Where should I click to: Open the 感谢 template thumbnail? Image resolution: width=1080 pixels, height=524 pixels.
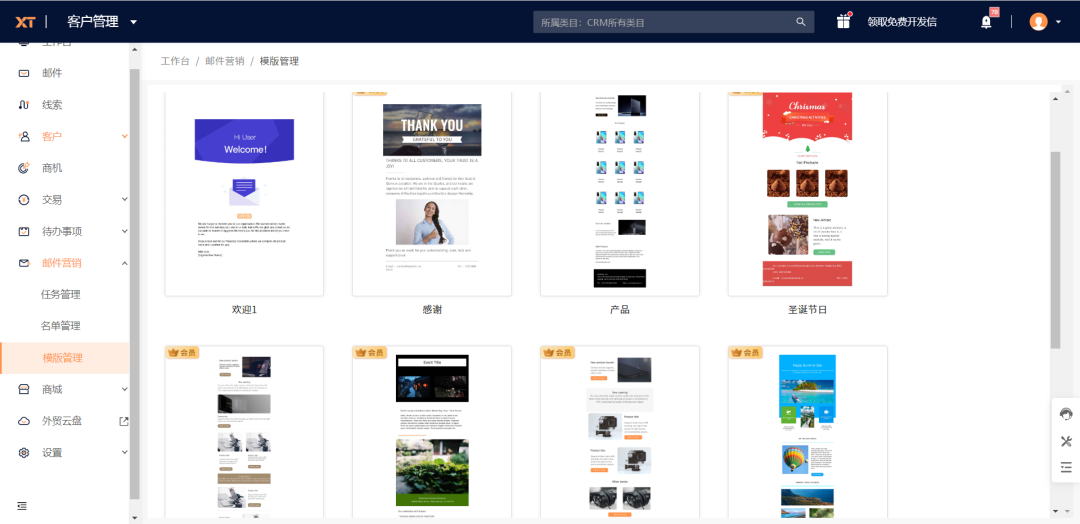(432, 193)
